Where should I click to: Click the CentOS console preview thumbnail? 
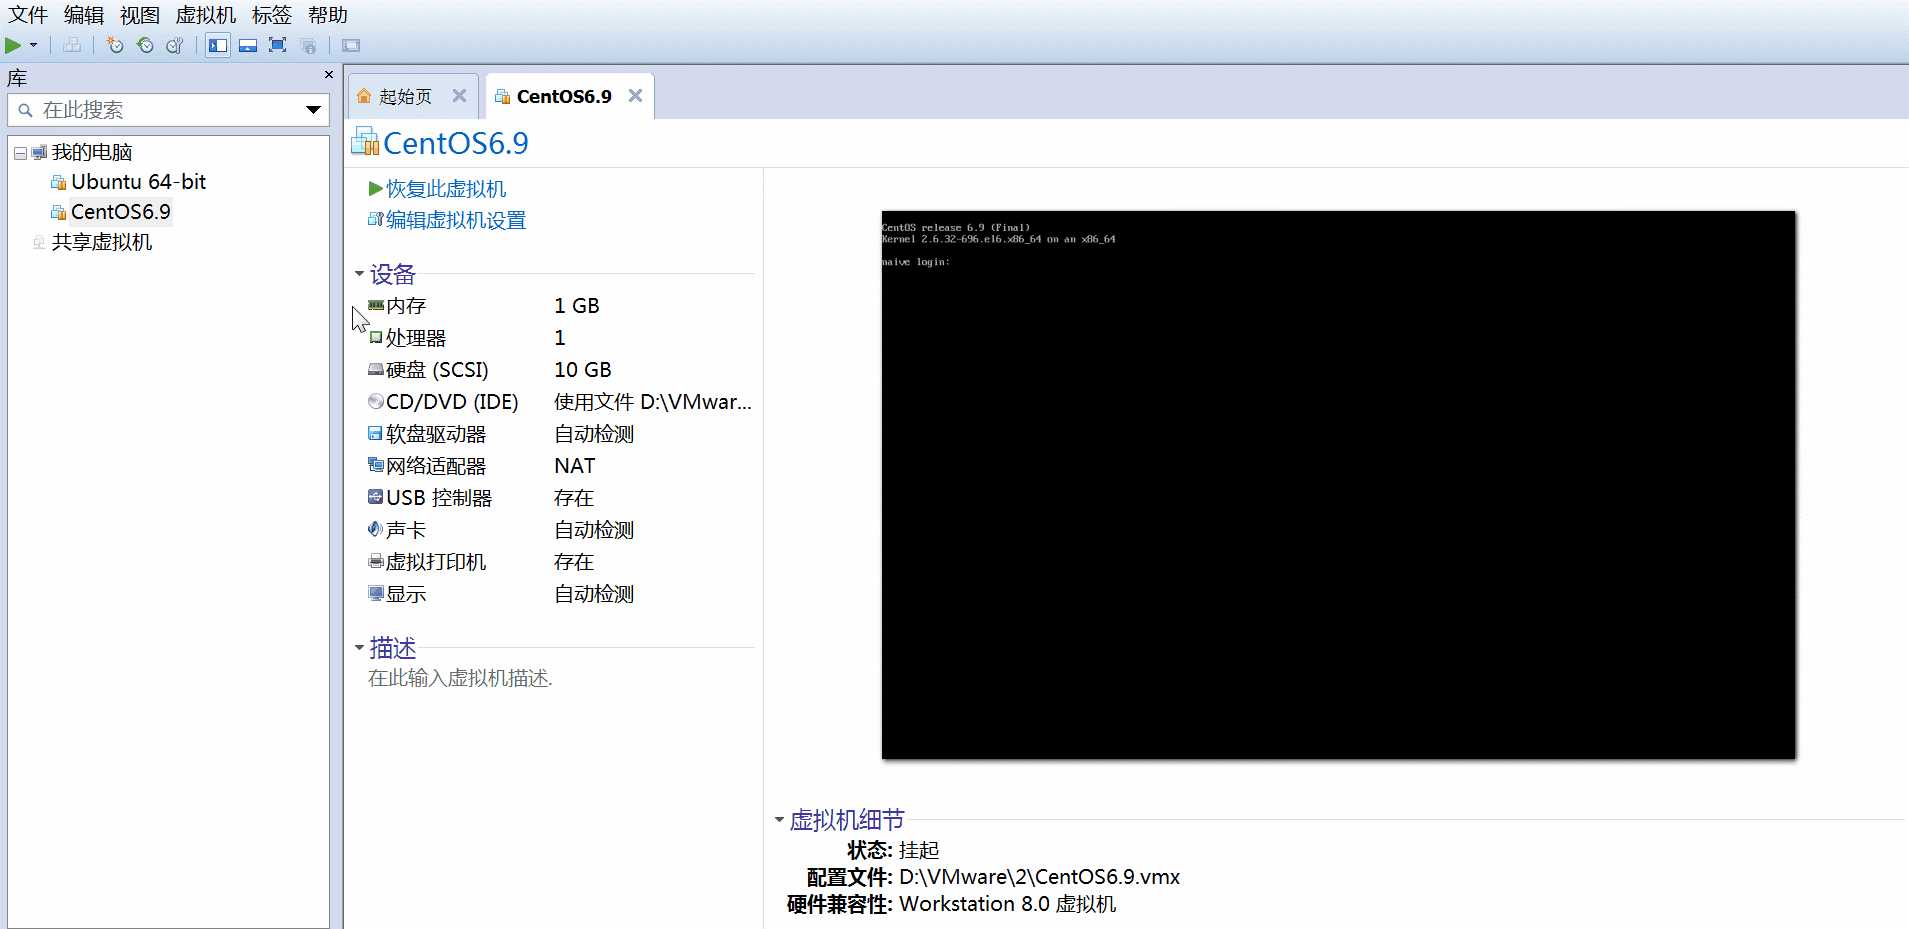pyautogui.click(x=1338, y=485)
